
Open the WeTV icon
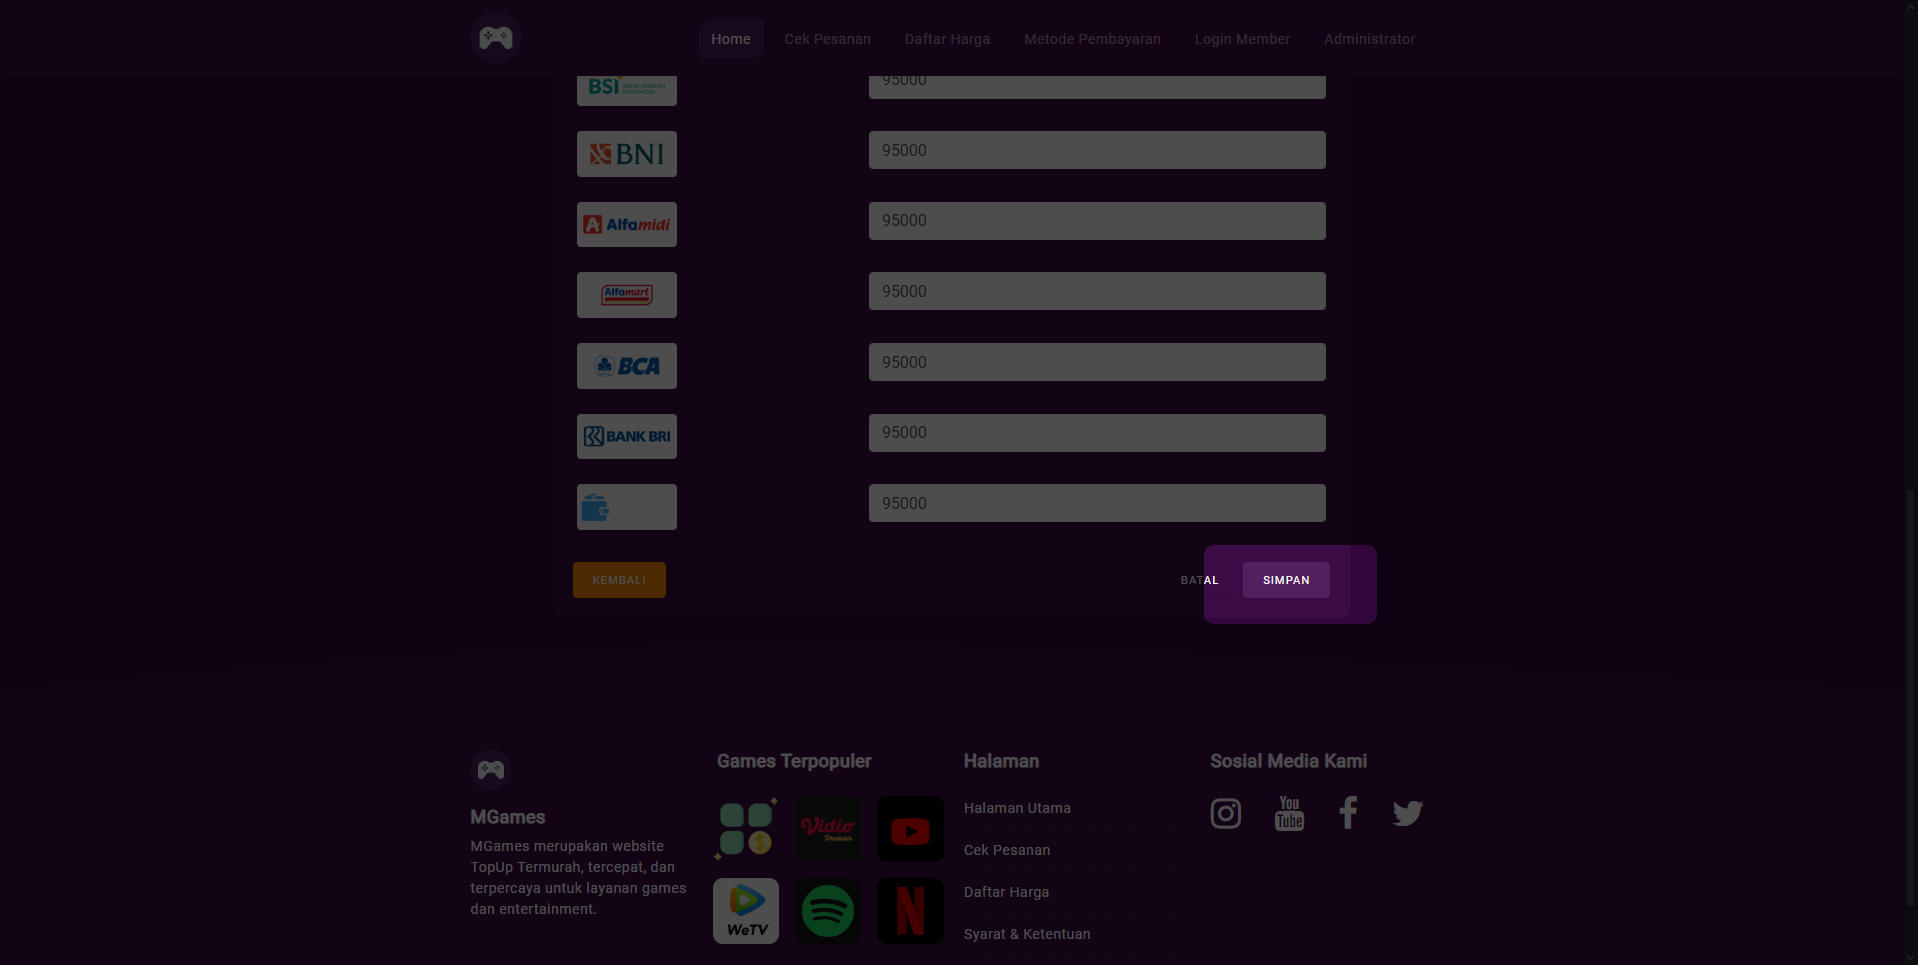(x=746, y=911)
